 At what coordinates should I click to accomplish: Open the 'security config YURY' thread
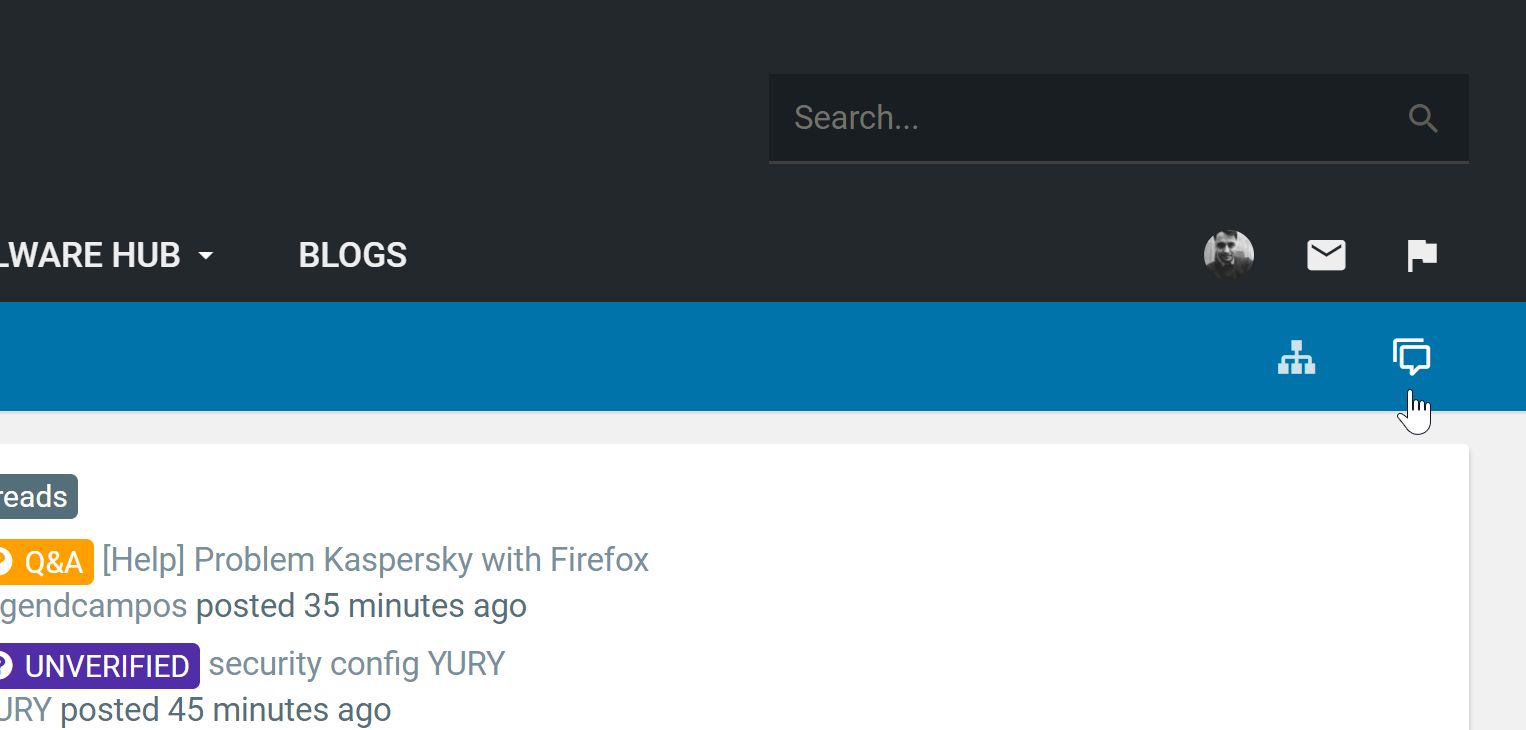(356, 664)
